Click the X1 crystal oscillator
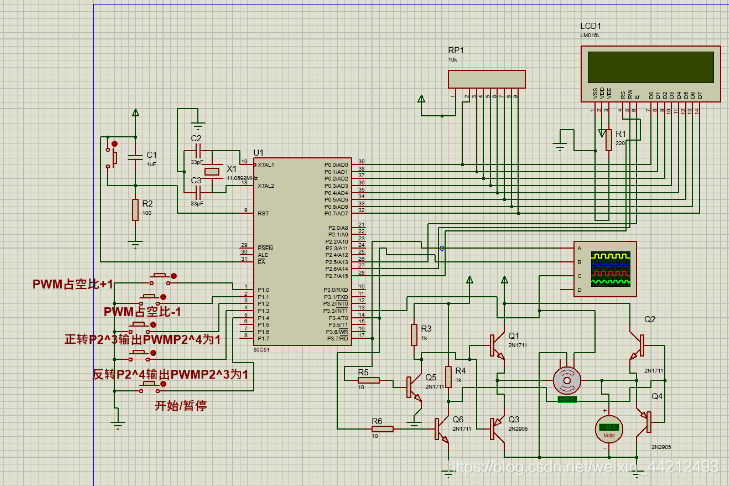 coord(212,172)
